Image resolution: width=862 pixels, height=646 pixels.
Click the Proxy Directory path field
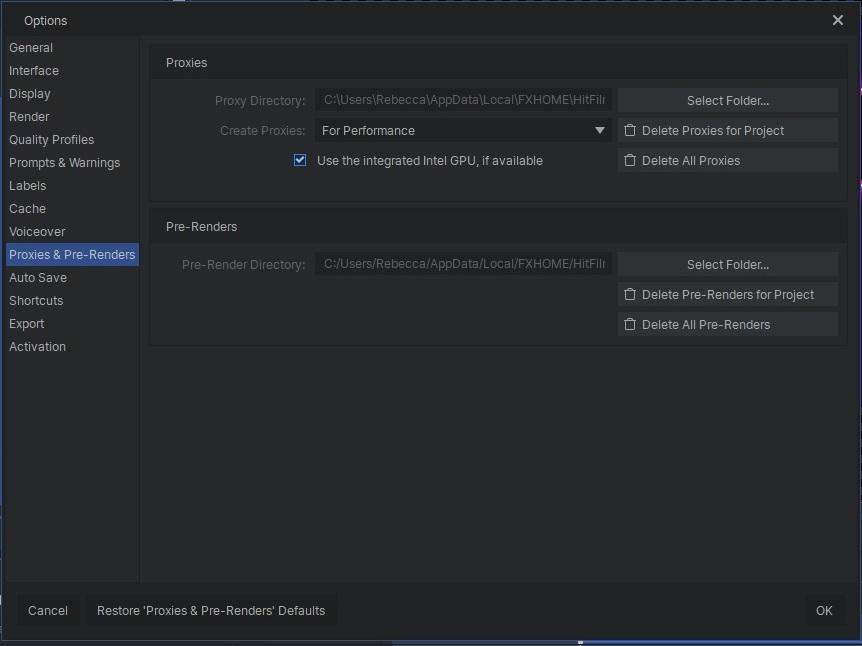pos(463,100)
